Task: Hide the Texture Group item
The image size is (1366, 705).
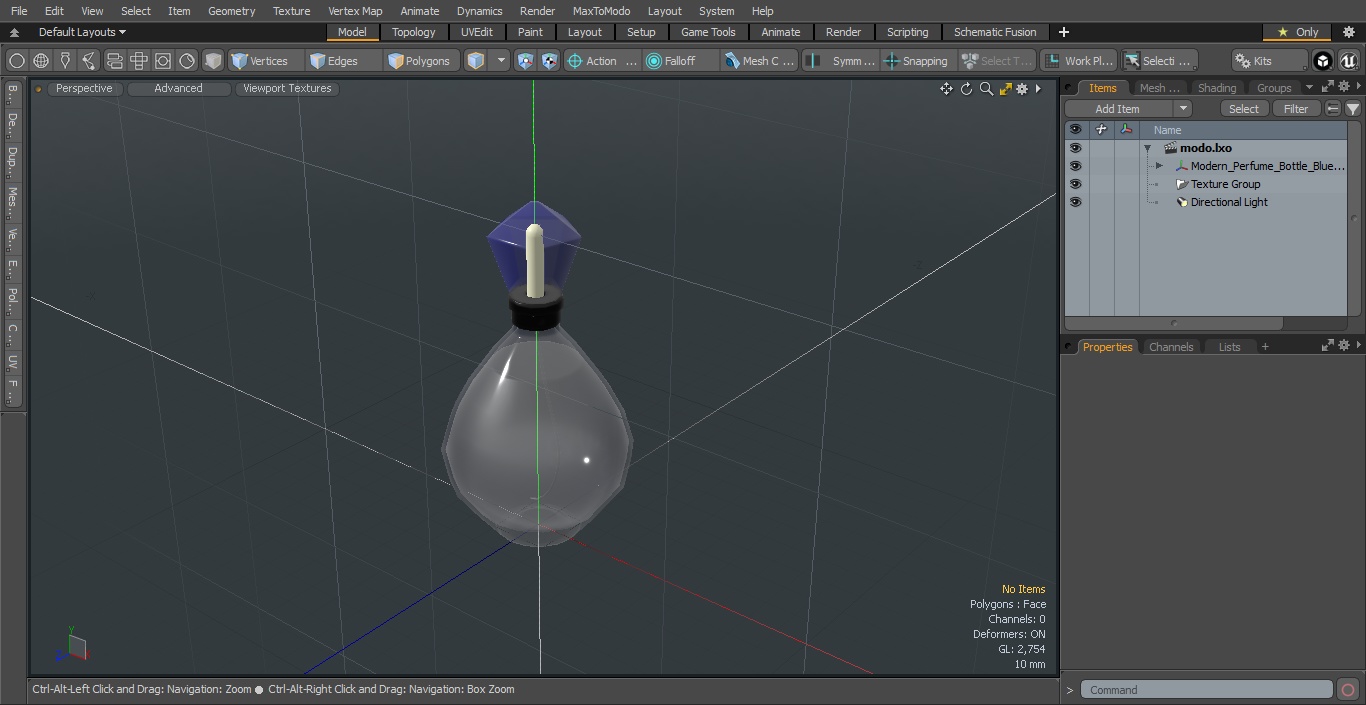Action: [1075, 184]
